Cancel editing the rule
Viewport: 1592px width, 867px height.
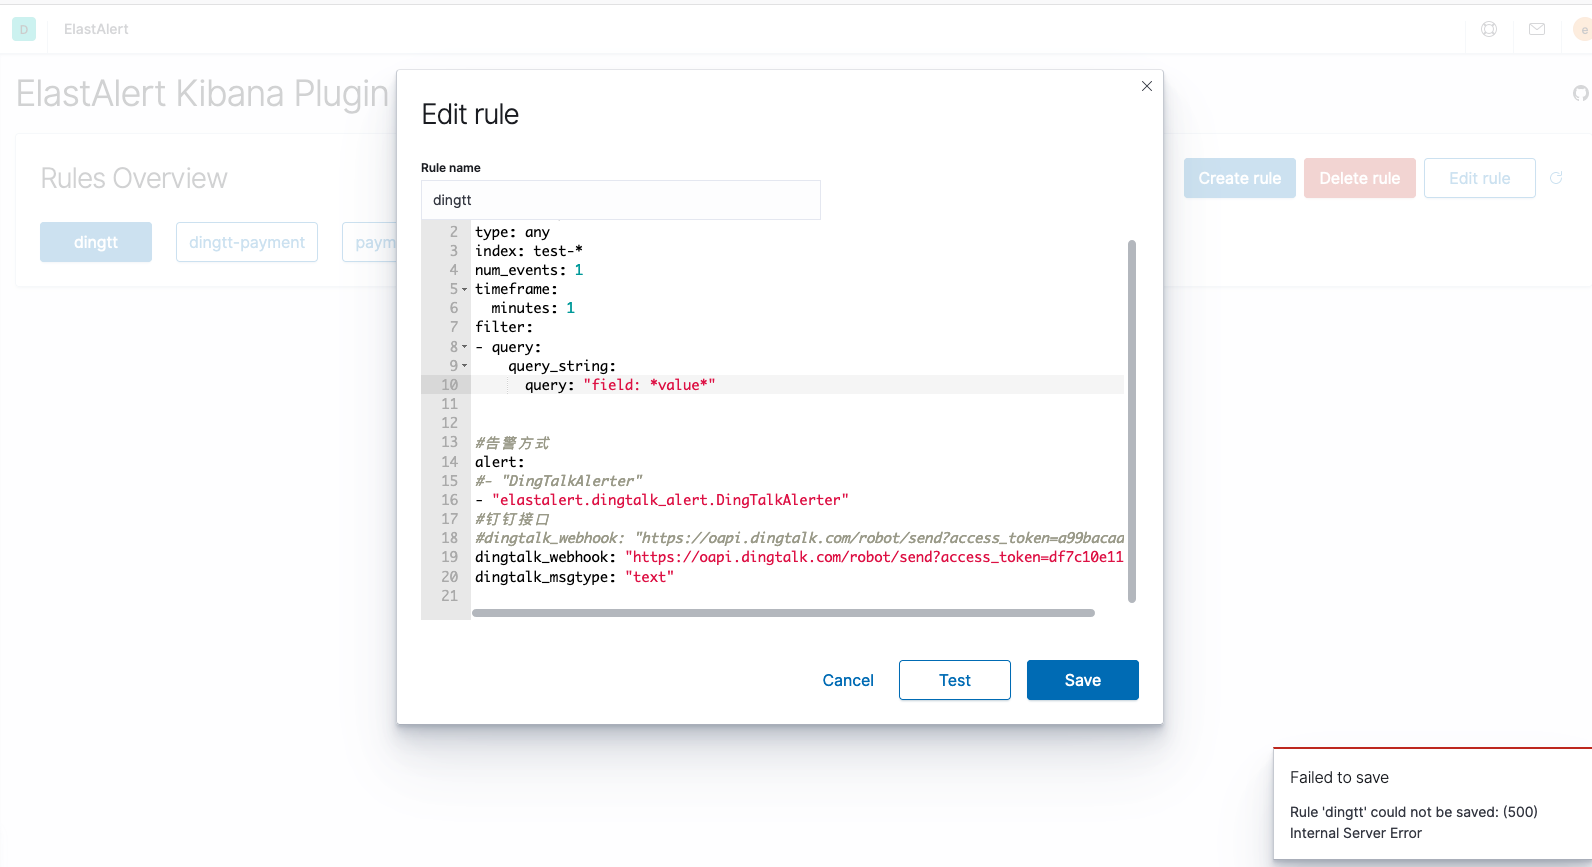(848, 680)
